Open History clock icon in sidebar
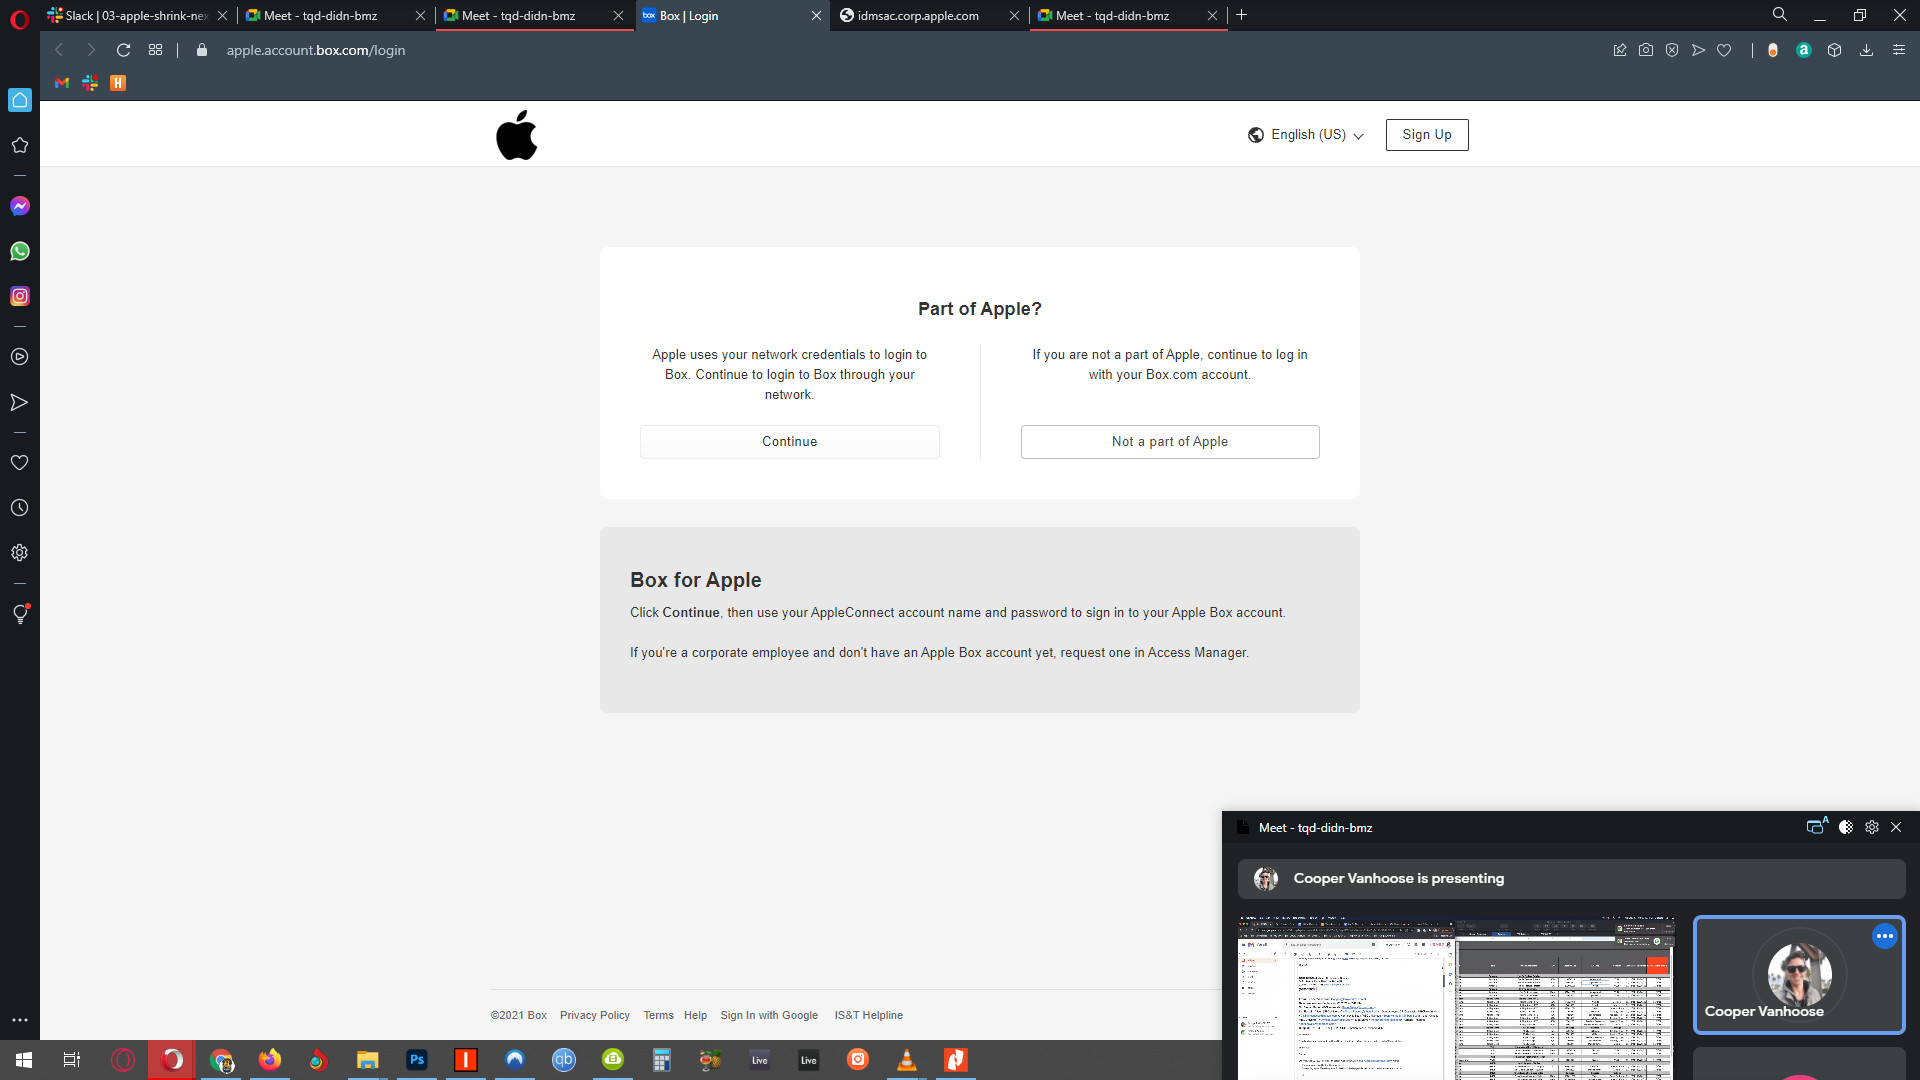The height and width of the screenshot is (1080, 1920). coord(19,508)
